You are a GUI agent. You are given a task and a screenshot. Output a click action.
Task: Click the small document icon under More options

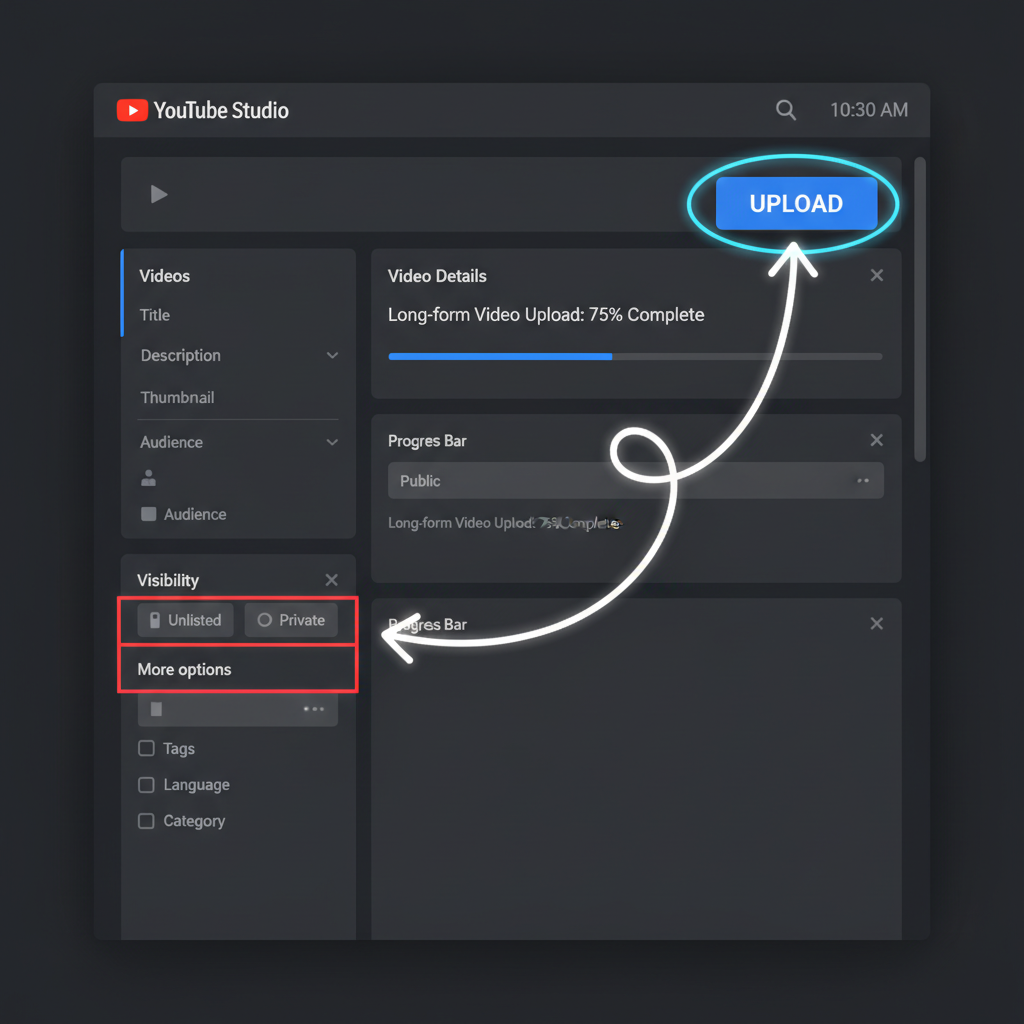pos(156,709)
